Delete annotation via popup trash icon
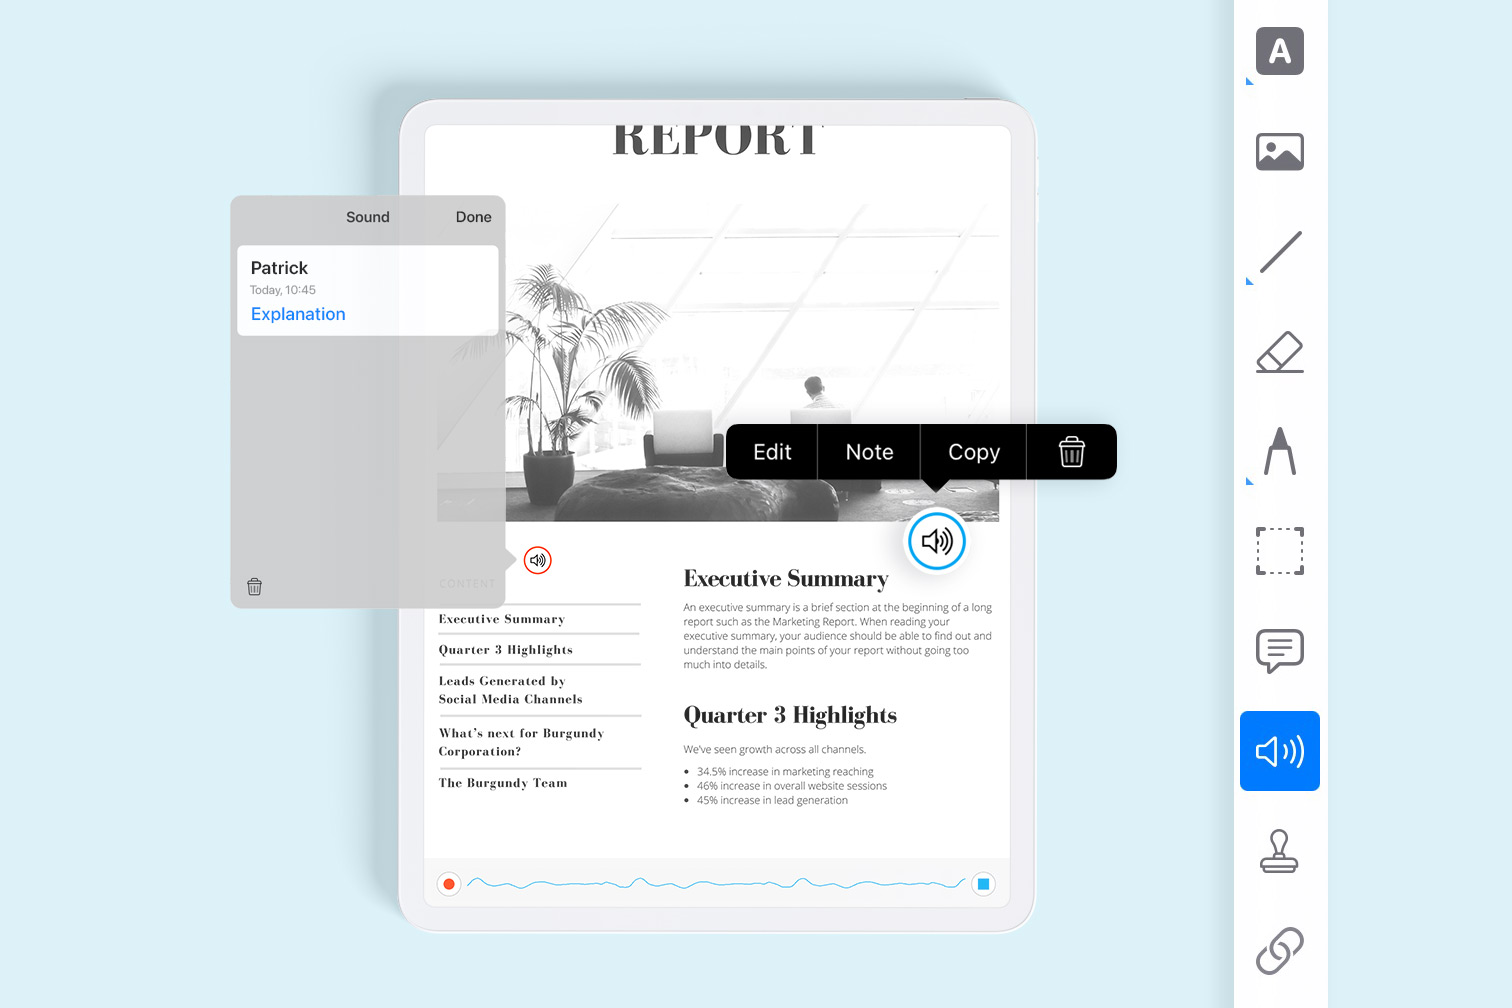 (1071, 452)
